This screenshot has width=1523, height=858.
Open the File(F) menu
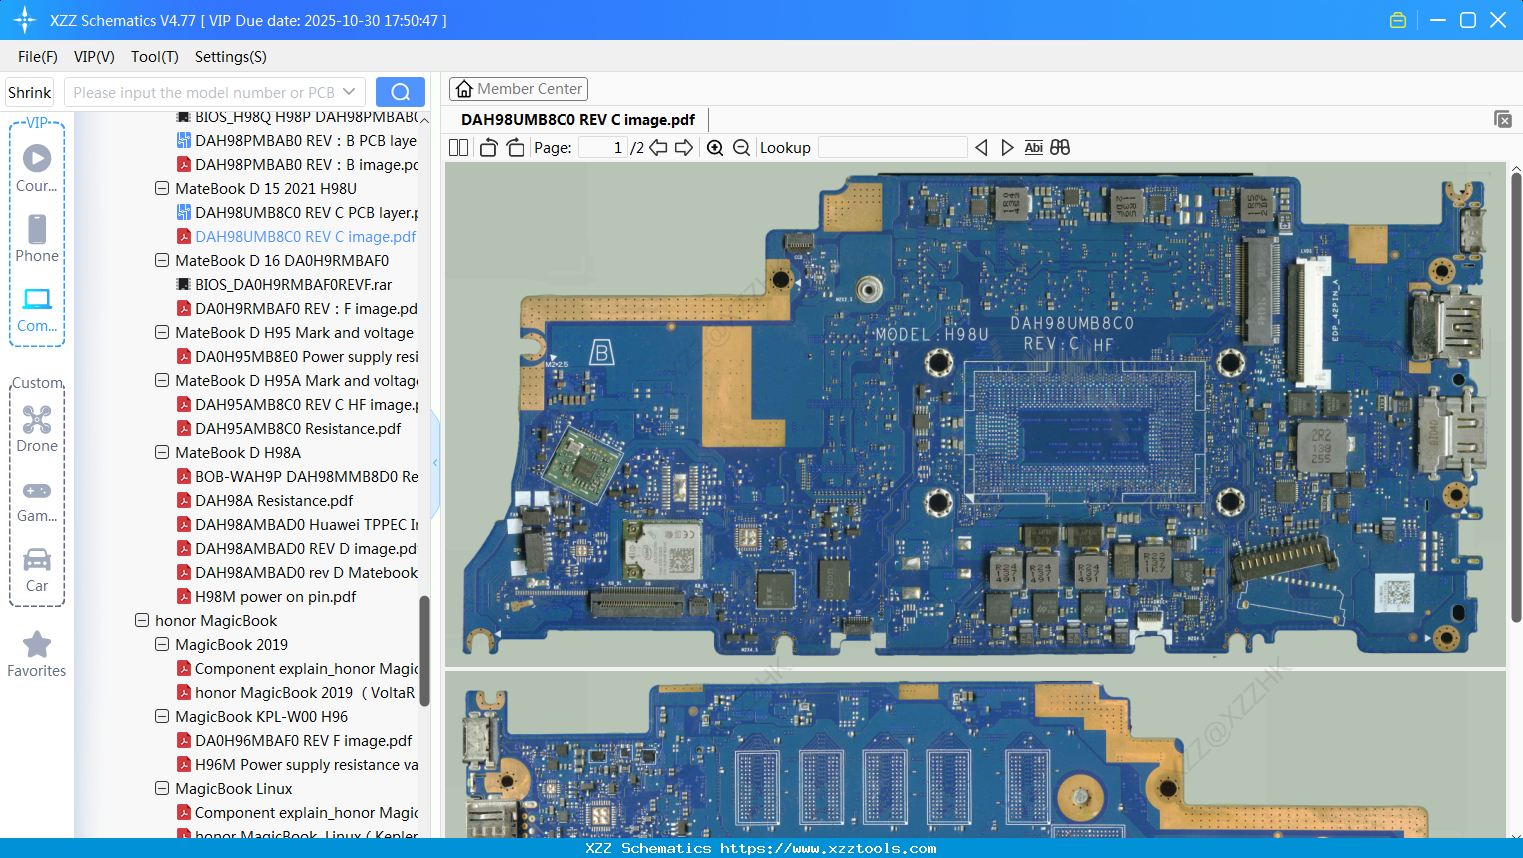tap(38, 57)
